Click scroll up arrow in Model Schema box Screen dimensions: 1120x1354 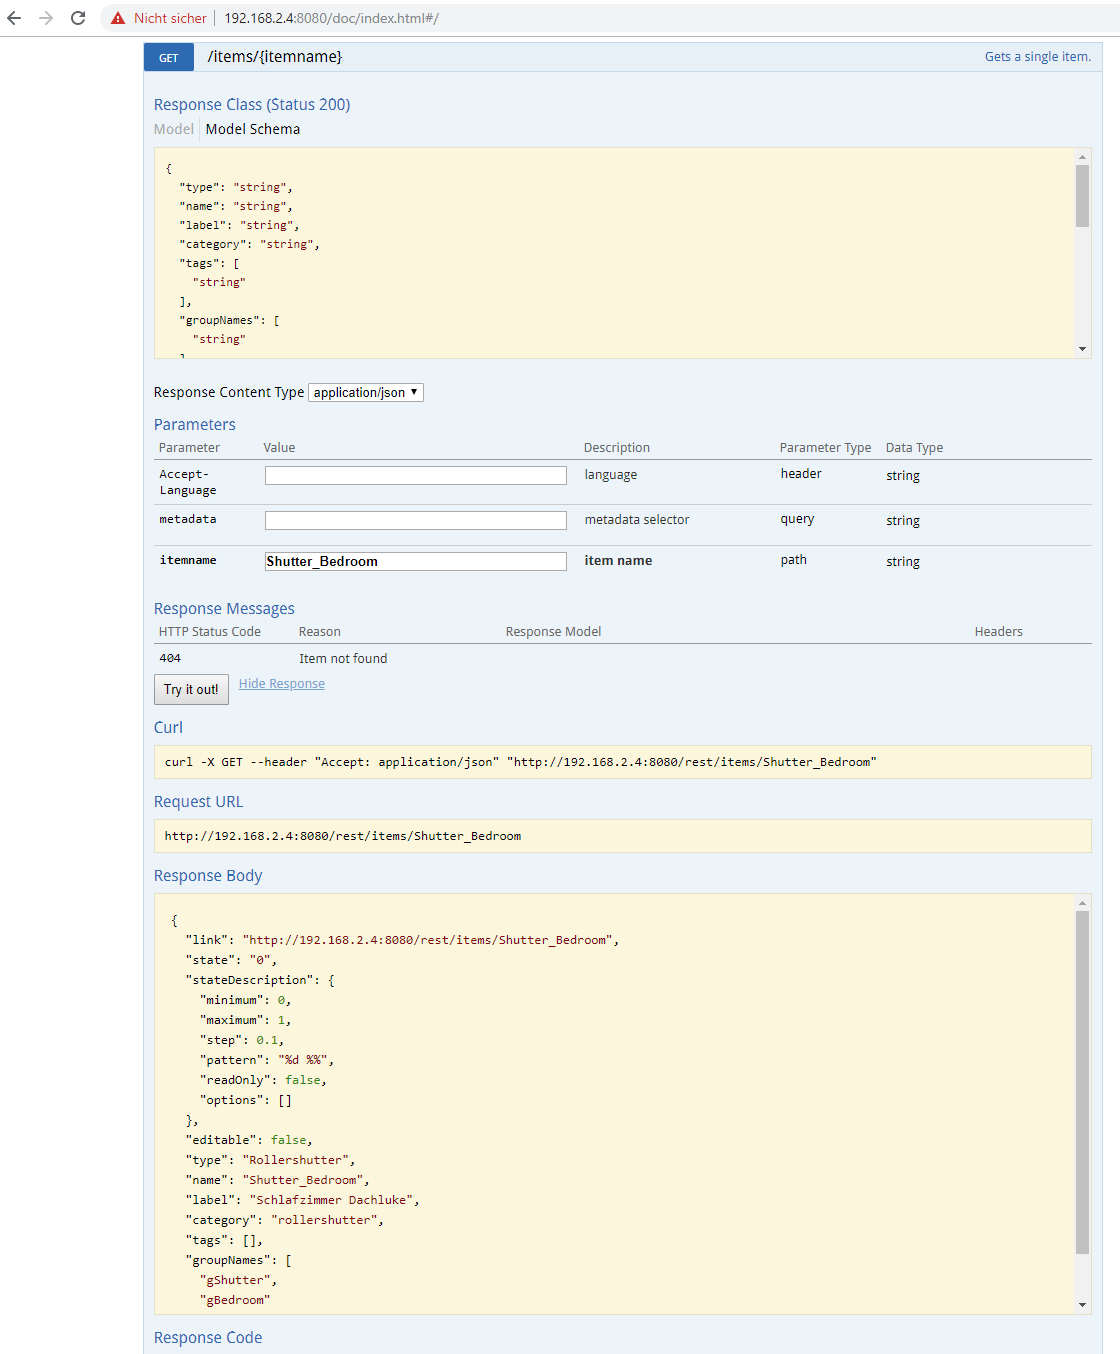[x=1082, y=157]
